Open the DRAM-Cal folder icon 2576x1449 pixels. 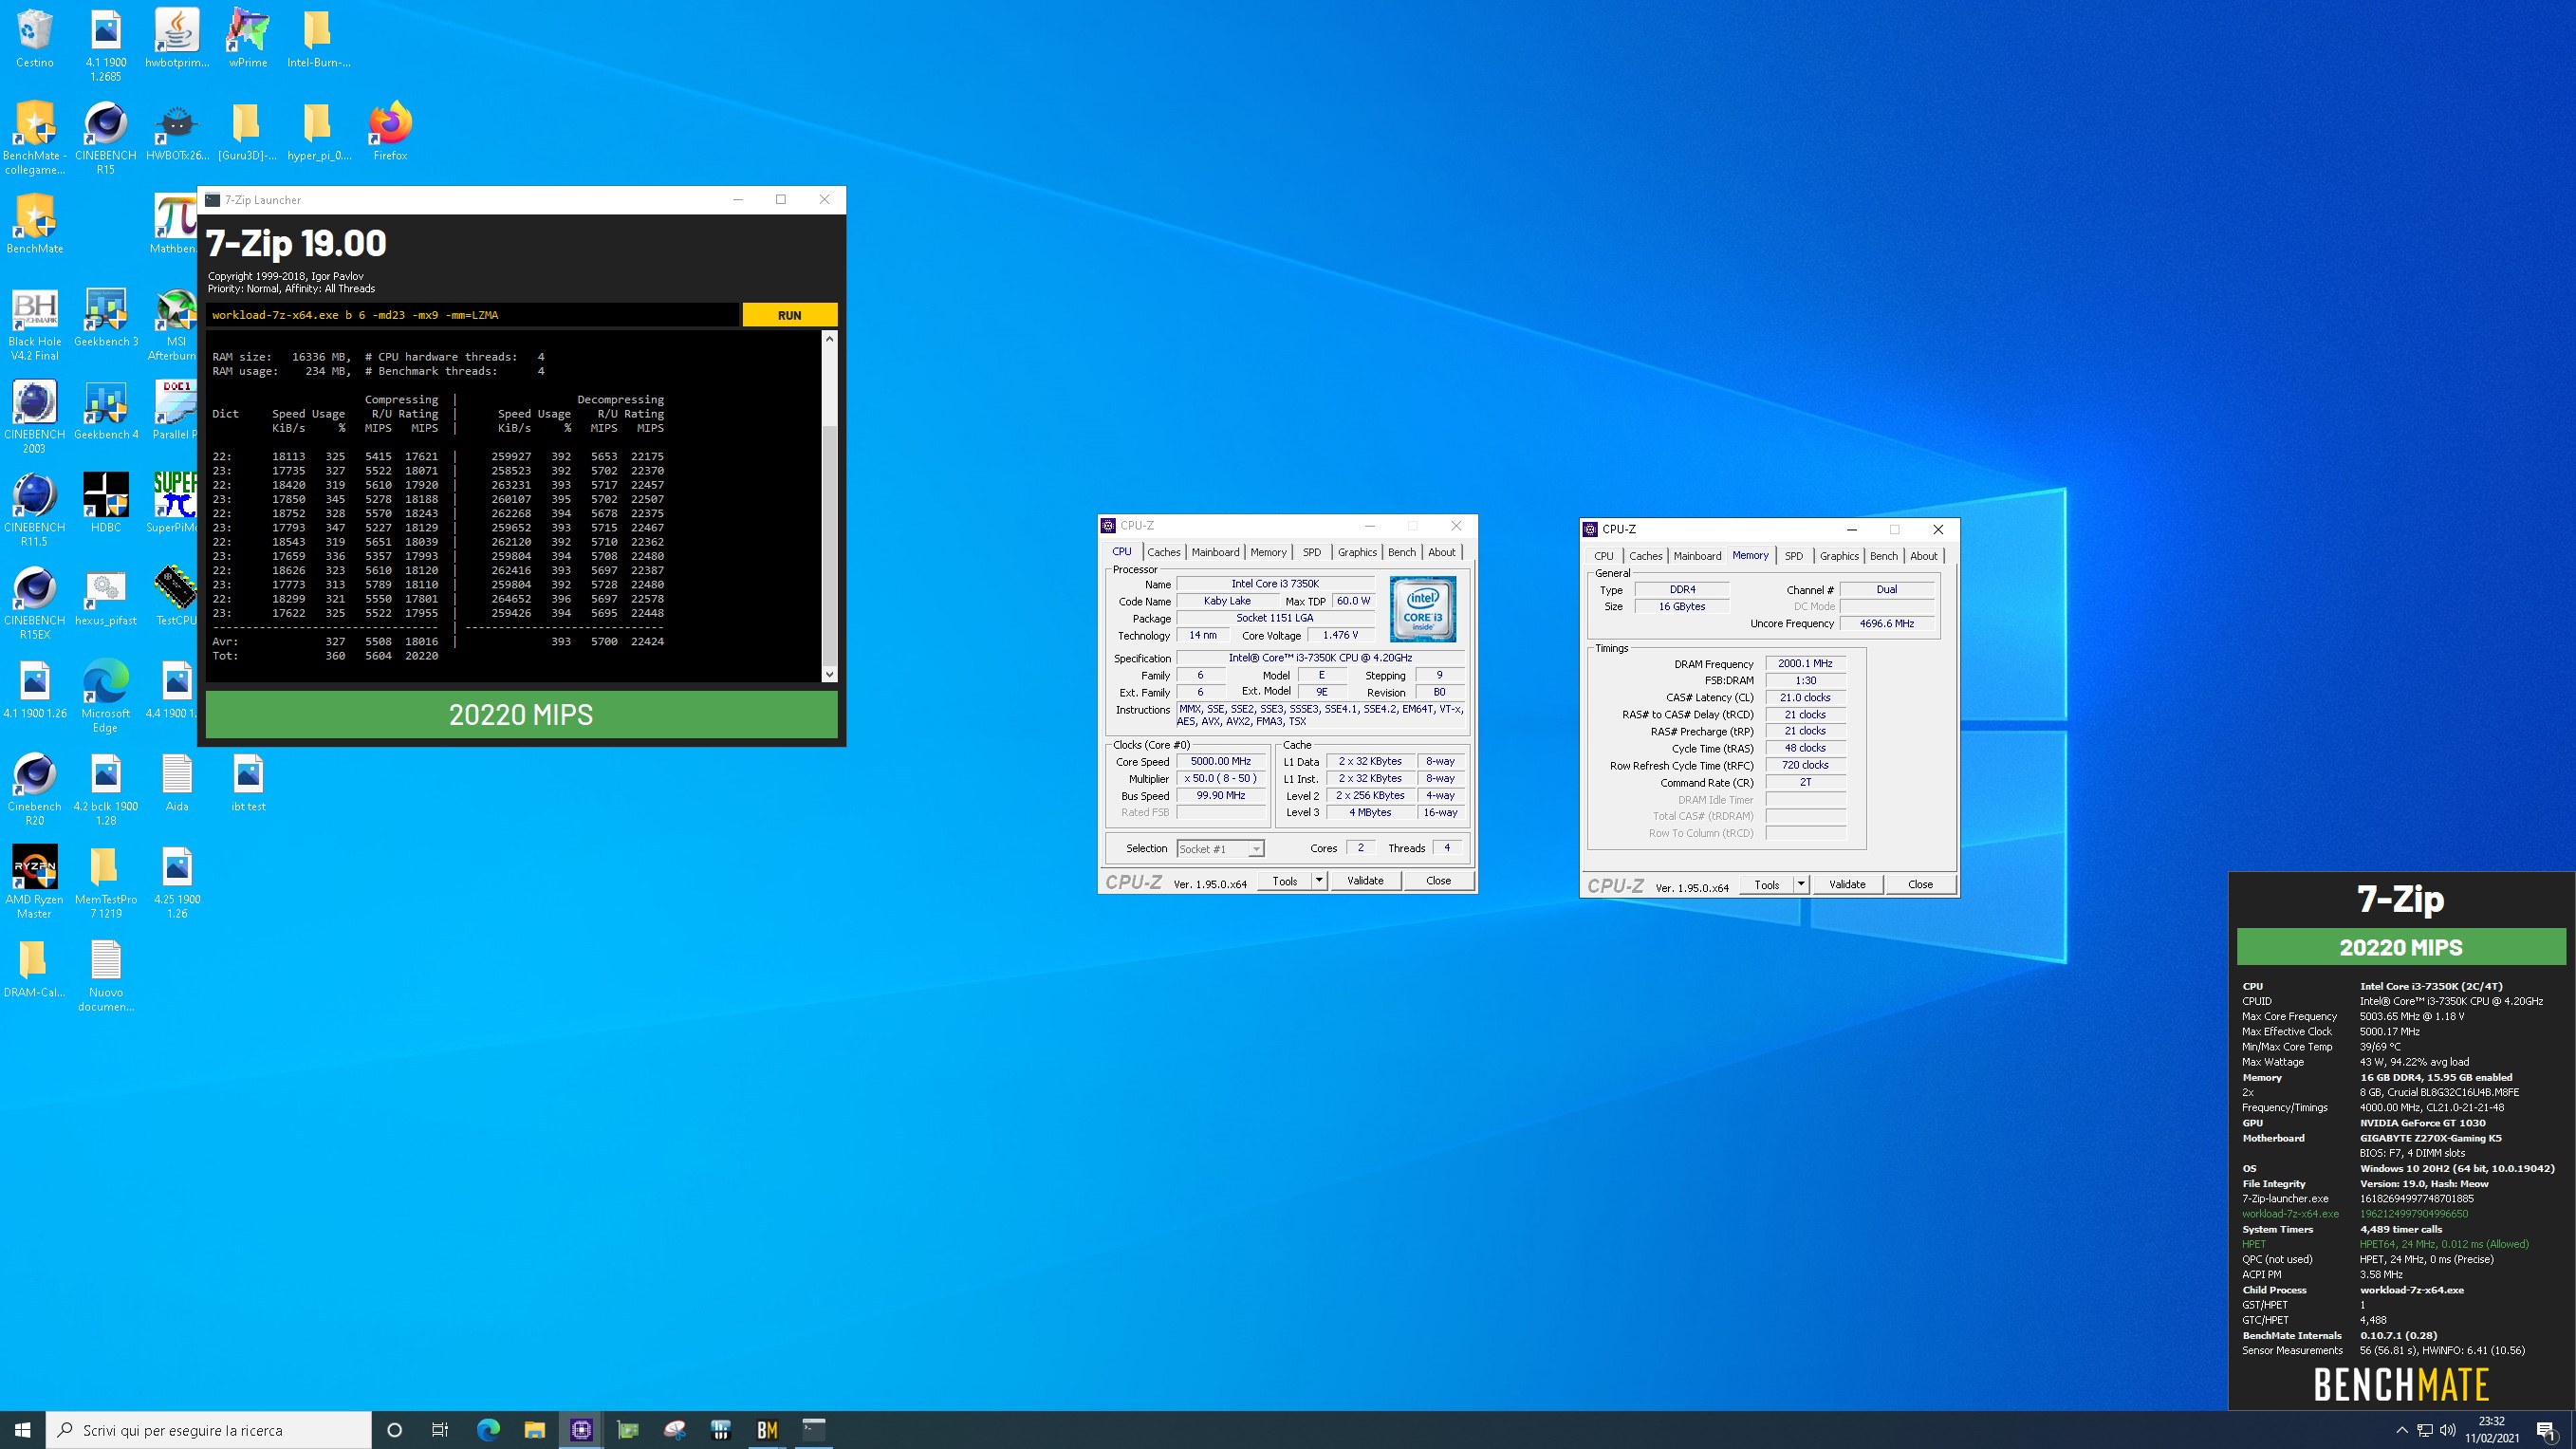35,969
